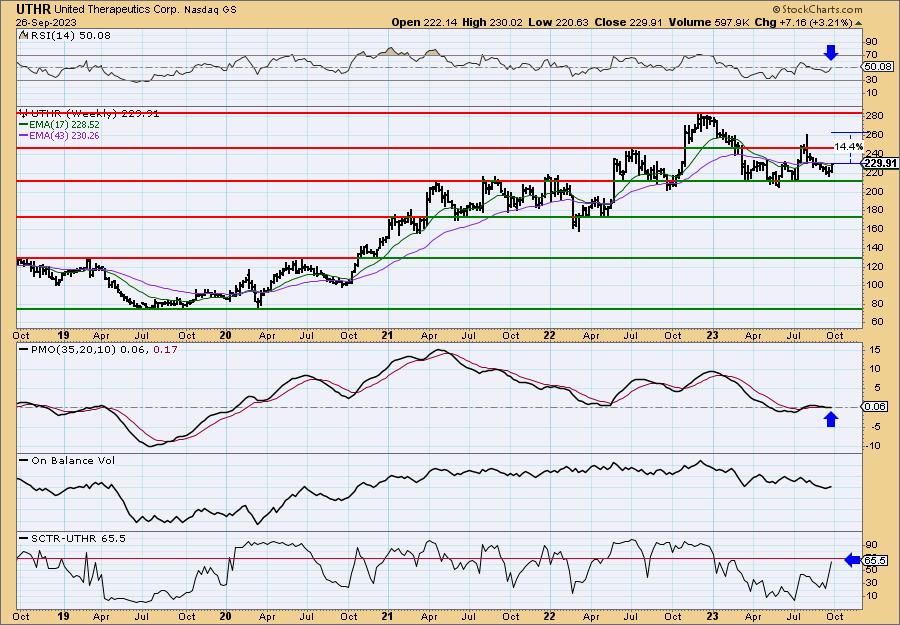Click the green EMA(17) legend color line
The image size is (900, 625).
(24, 125)
